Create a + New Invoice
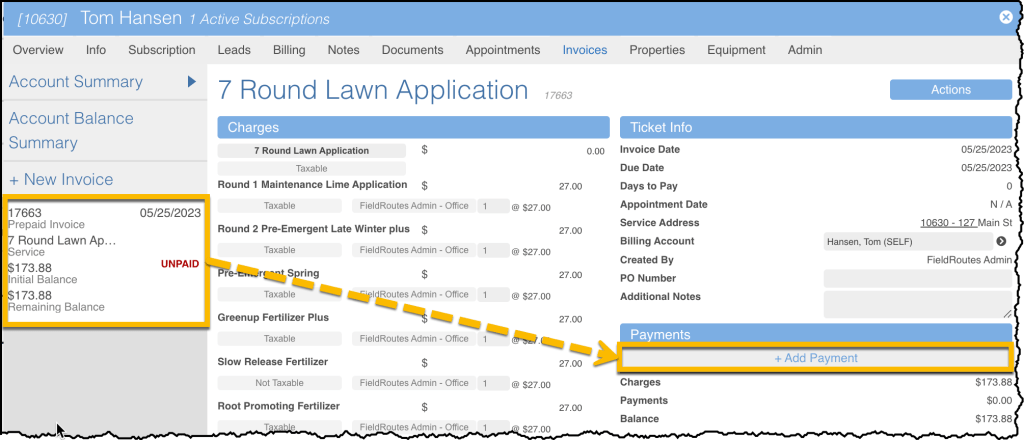 pyautogui.click(x=61, y=180)
